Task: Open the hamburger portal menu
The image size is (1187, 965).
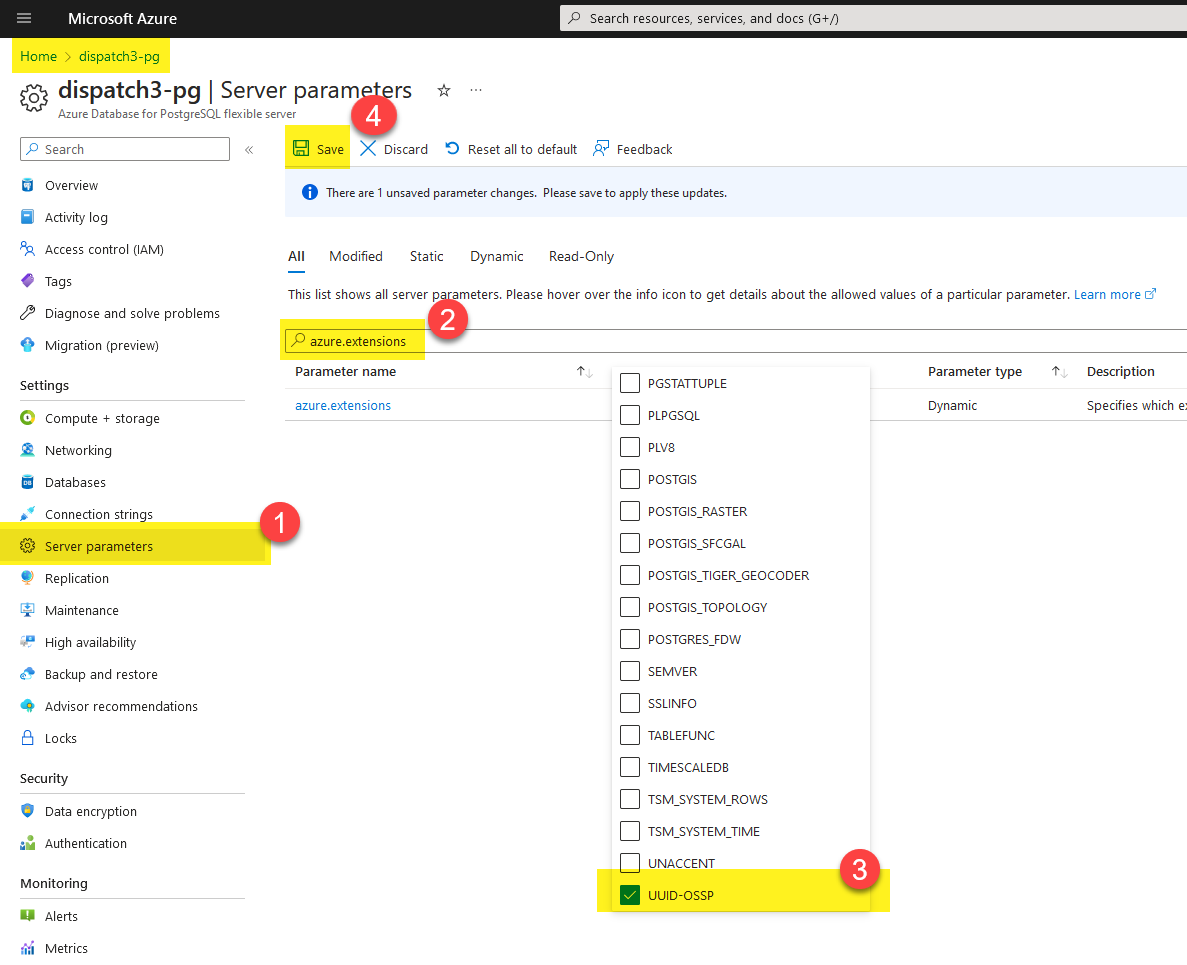Action: point(24,18)
